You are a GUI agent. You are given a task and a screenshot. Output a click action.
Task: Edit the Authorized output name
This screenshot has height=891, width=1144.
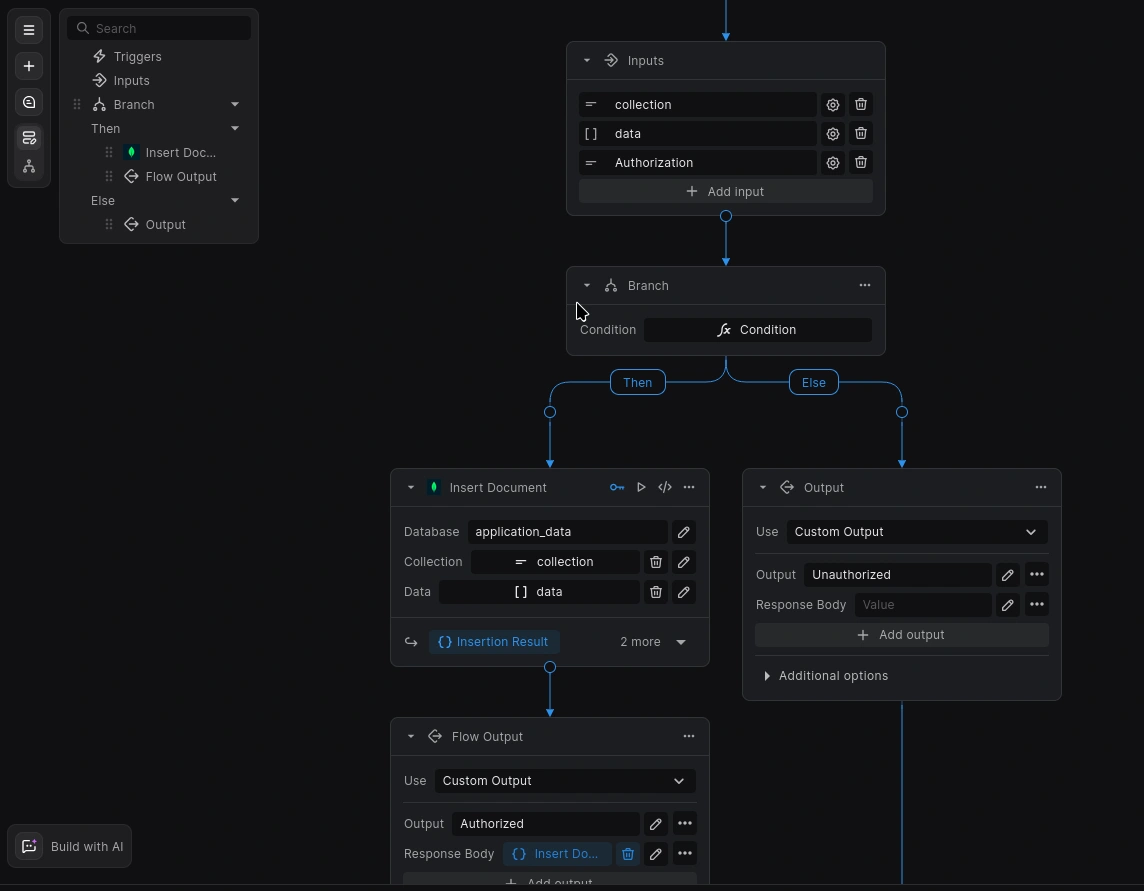point(656,824)
